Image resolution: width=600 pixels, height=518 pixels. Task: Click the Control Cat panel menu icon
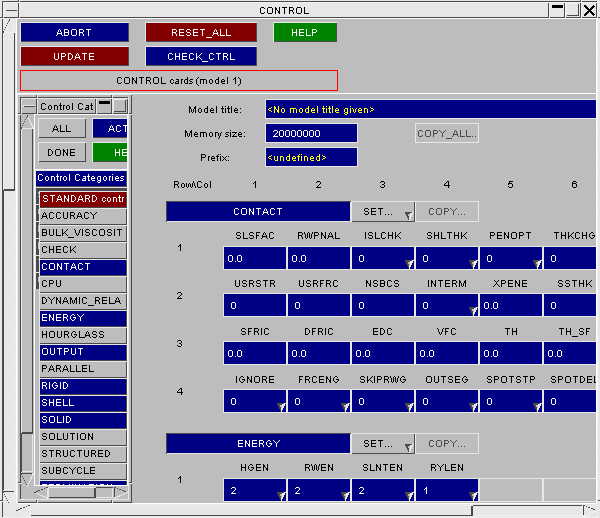(x=29, y=106)
